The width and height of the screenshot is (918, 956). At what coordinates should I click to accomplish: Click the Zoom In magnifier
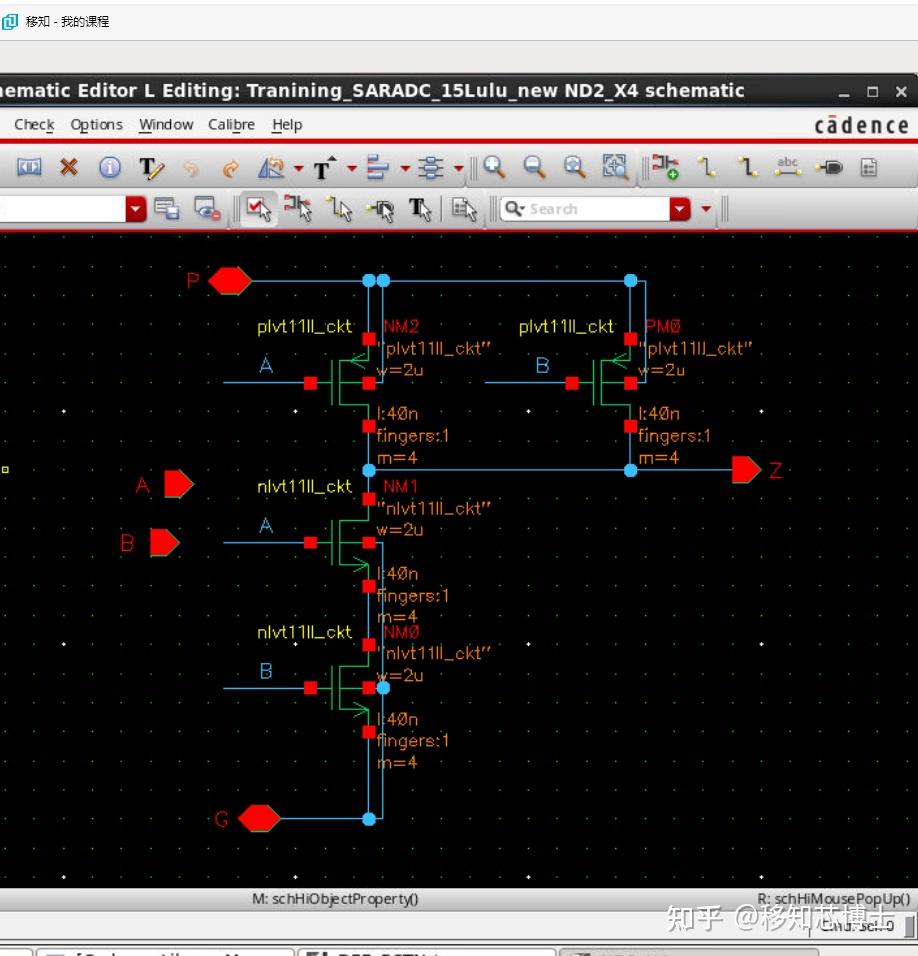click(494, 167)
